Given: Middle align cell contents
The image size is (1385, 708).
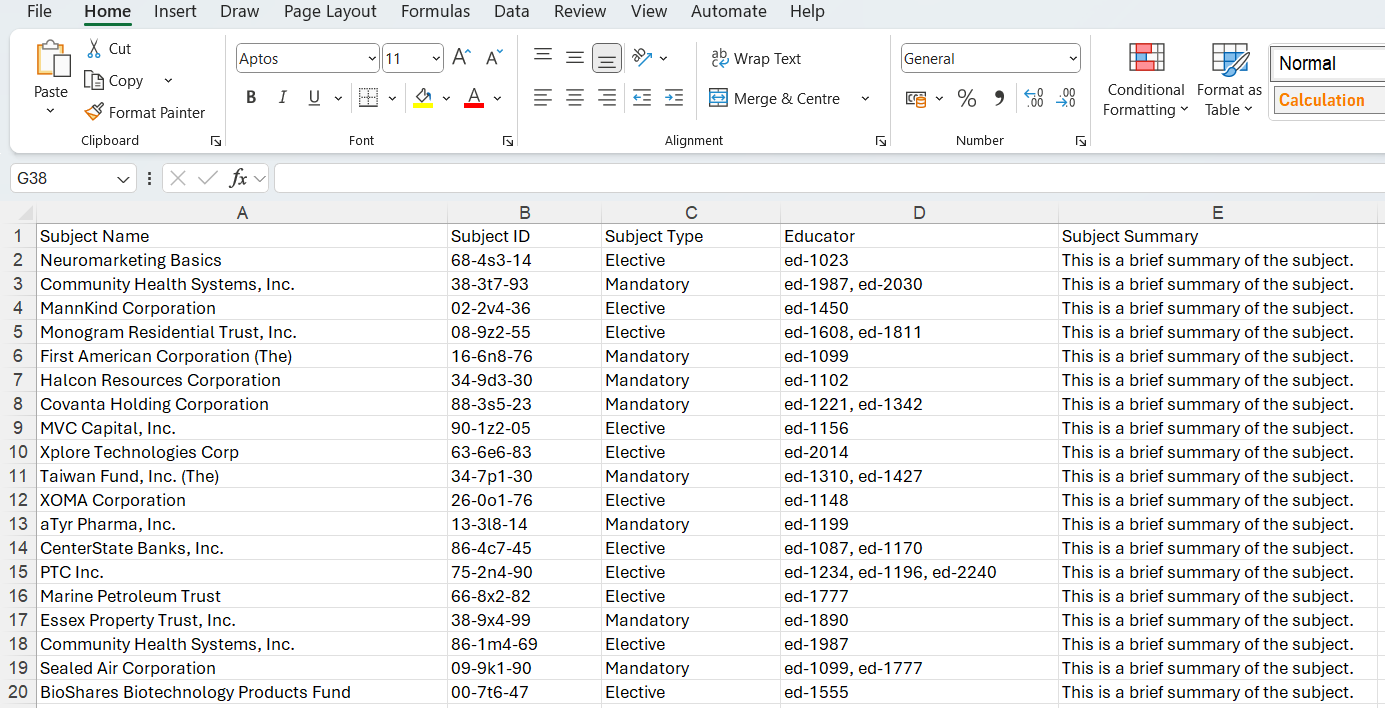Looking at the screenshot, I should coord(575,58).
